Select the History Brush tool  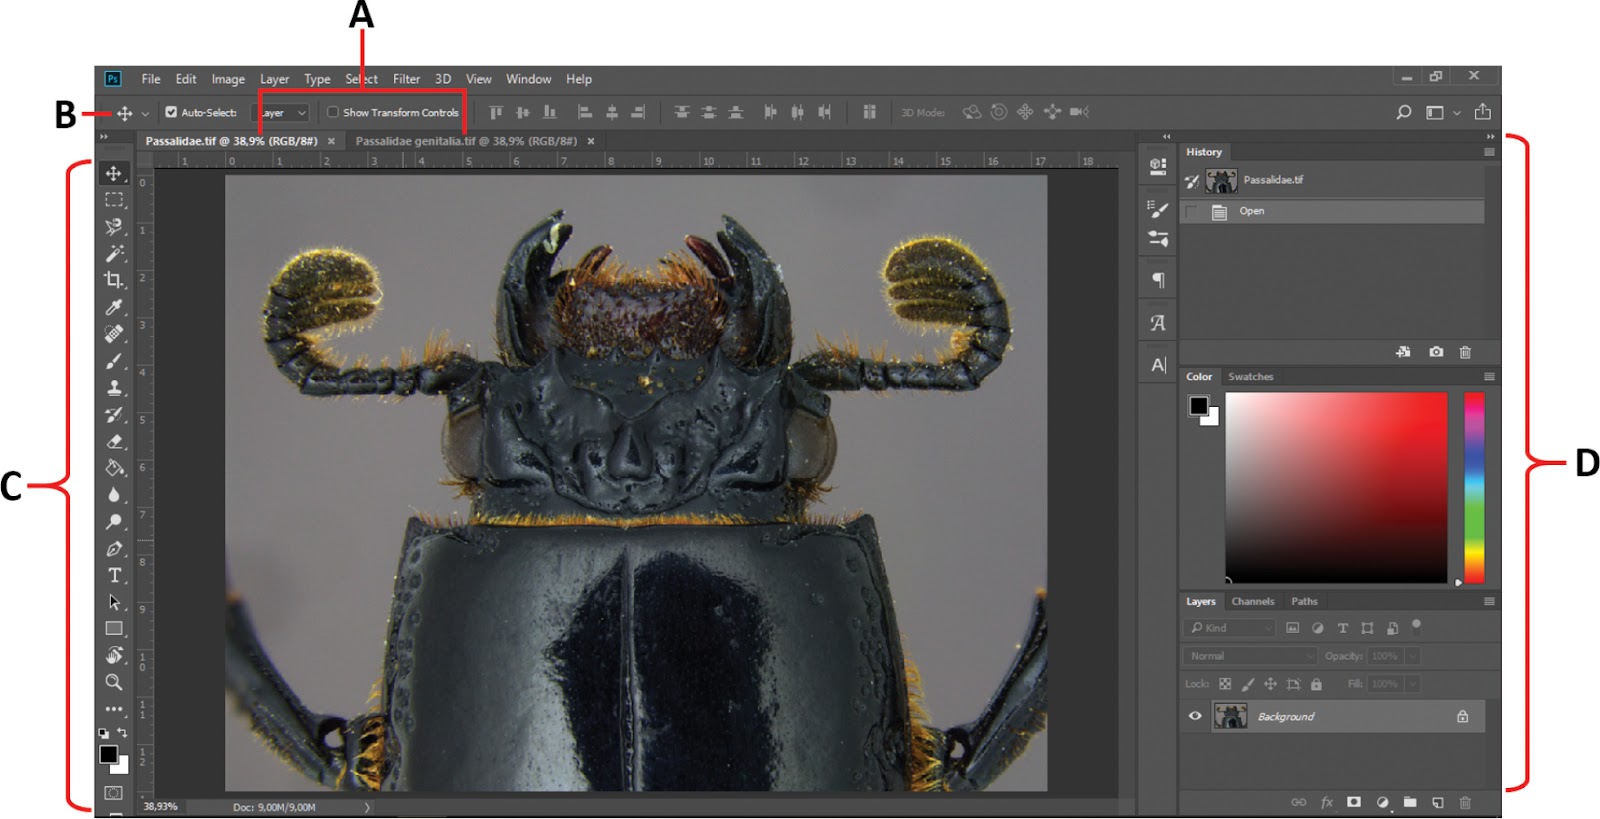pos(114,415)
